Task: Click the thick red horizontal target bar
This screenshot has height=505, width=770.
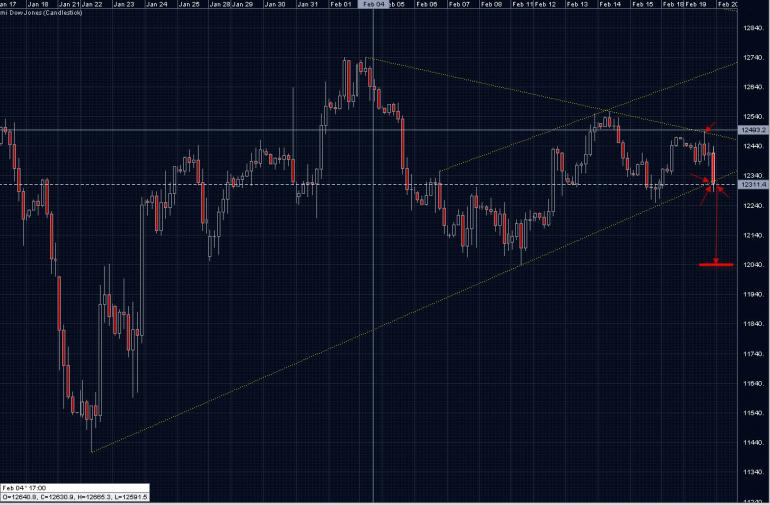Action: [x=718, y=265]
